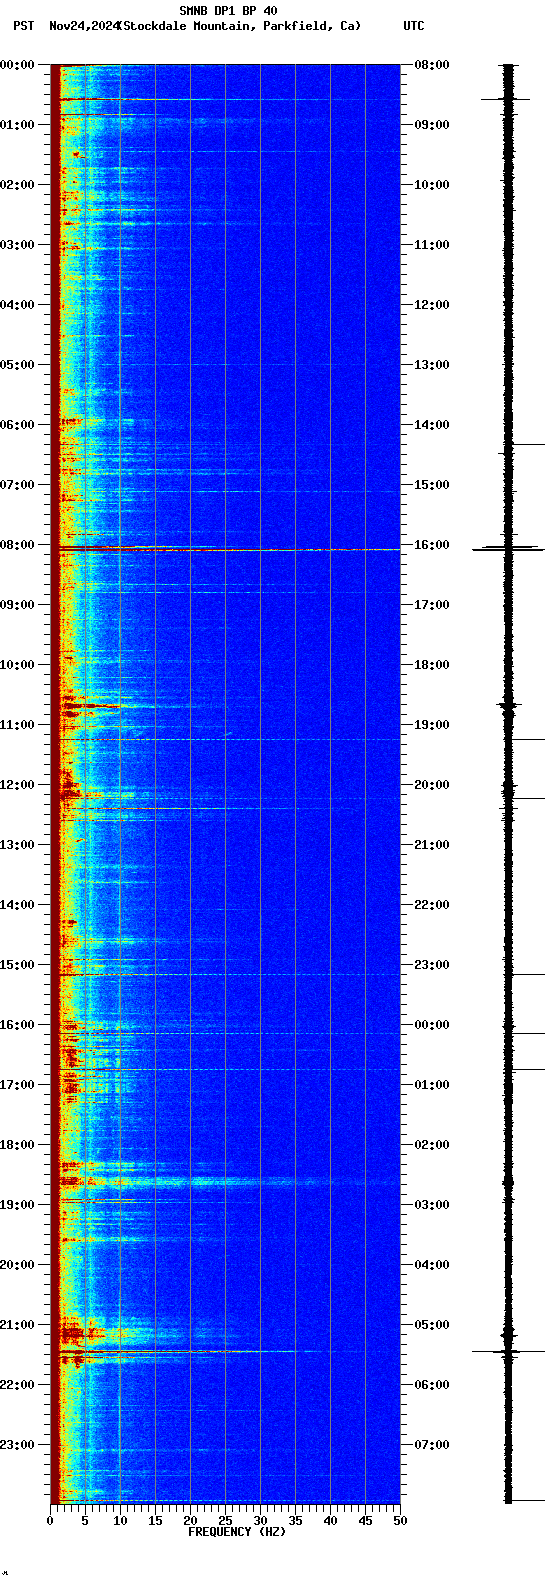
Task: Click the 13:00 label on UTC axis
Action: tap(432, 365)
